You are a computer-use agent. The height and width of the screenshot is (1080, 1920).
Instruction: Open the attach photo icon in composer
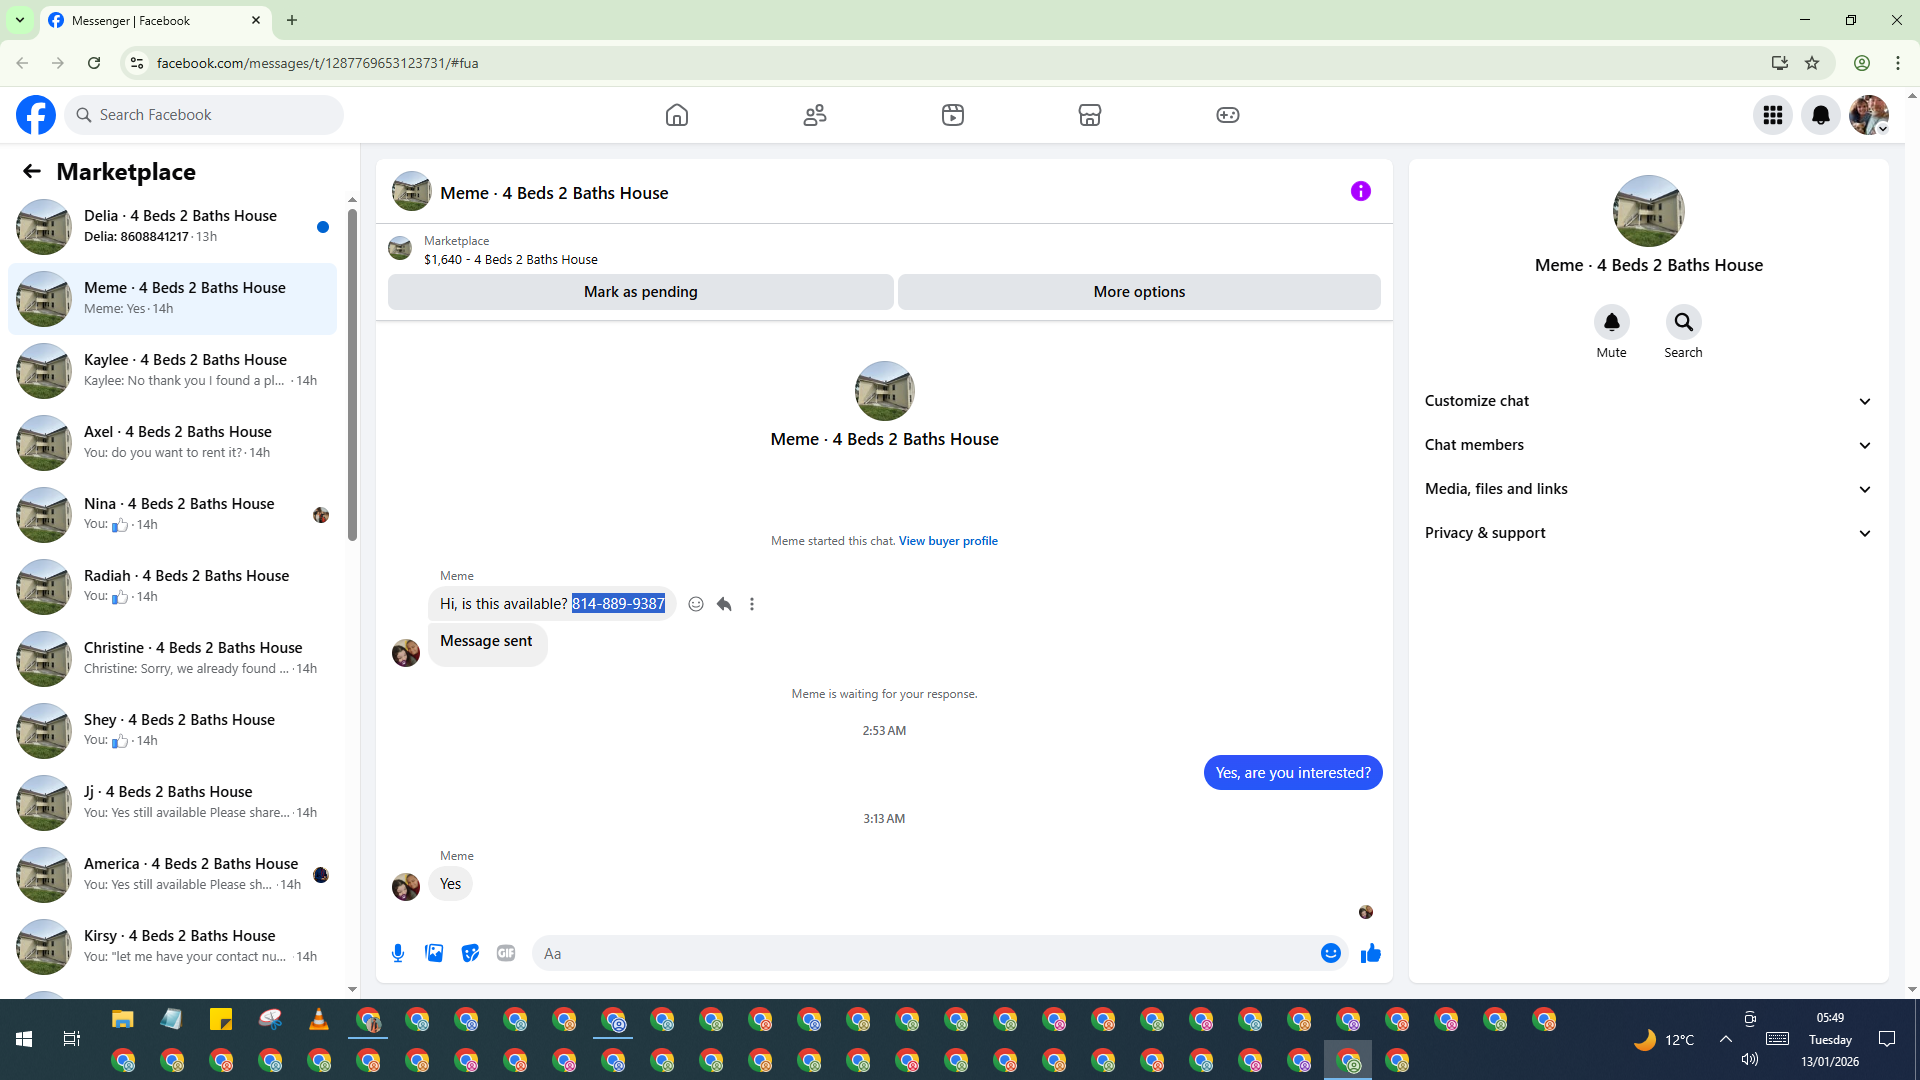pos(434,953)
